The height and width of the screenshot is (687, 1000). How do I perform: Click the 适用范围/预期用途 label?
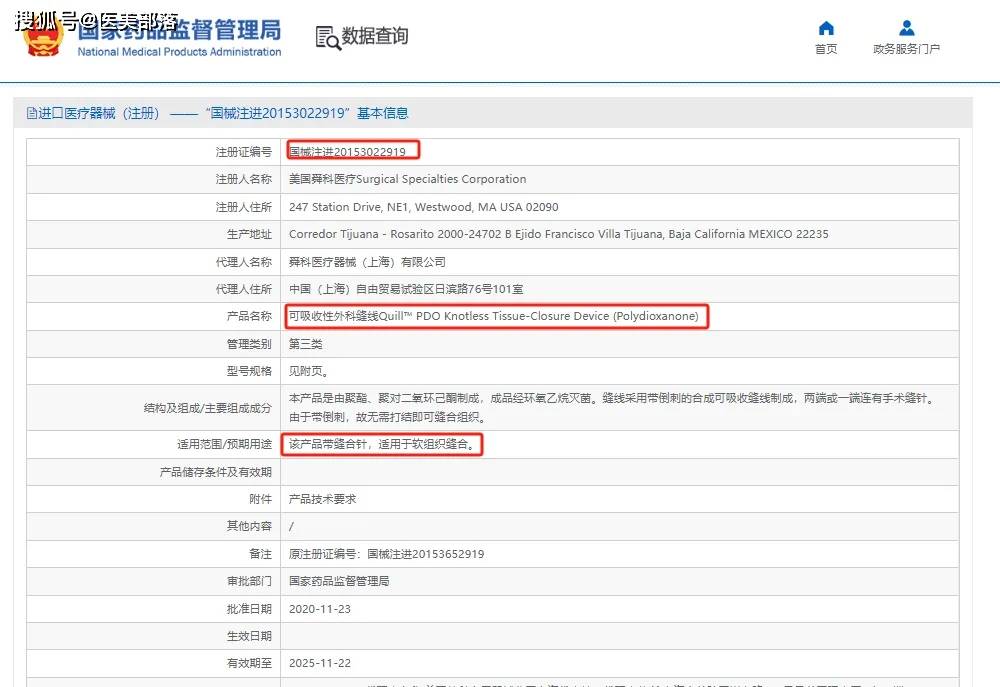224,444
